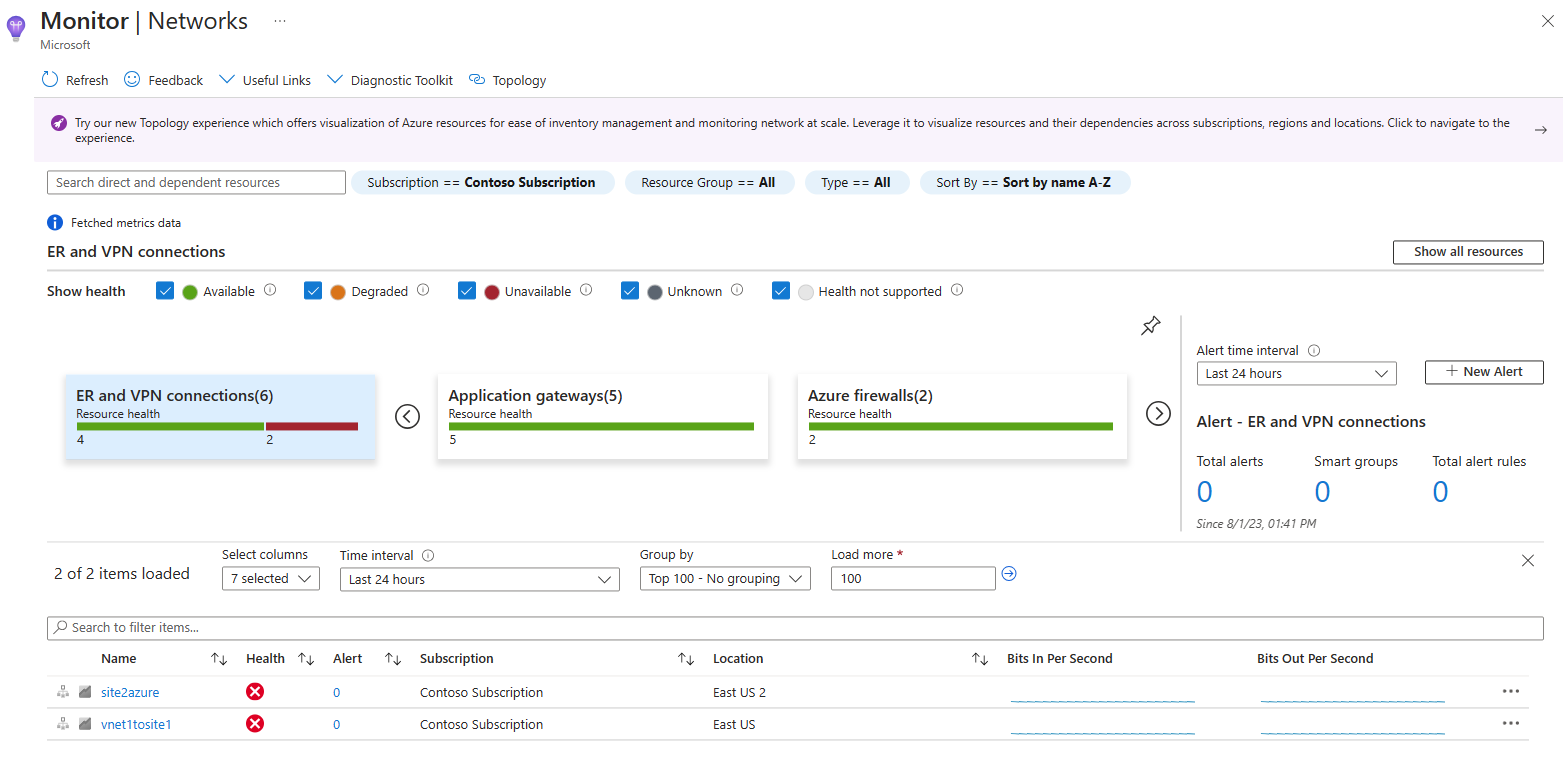1563x758 pixels.
Task: Open the Alert time interval dropdown
Action: point(1296,373)
